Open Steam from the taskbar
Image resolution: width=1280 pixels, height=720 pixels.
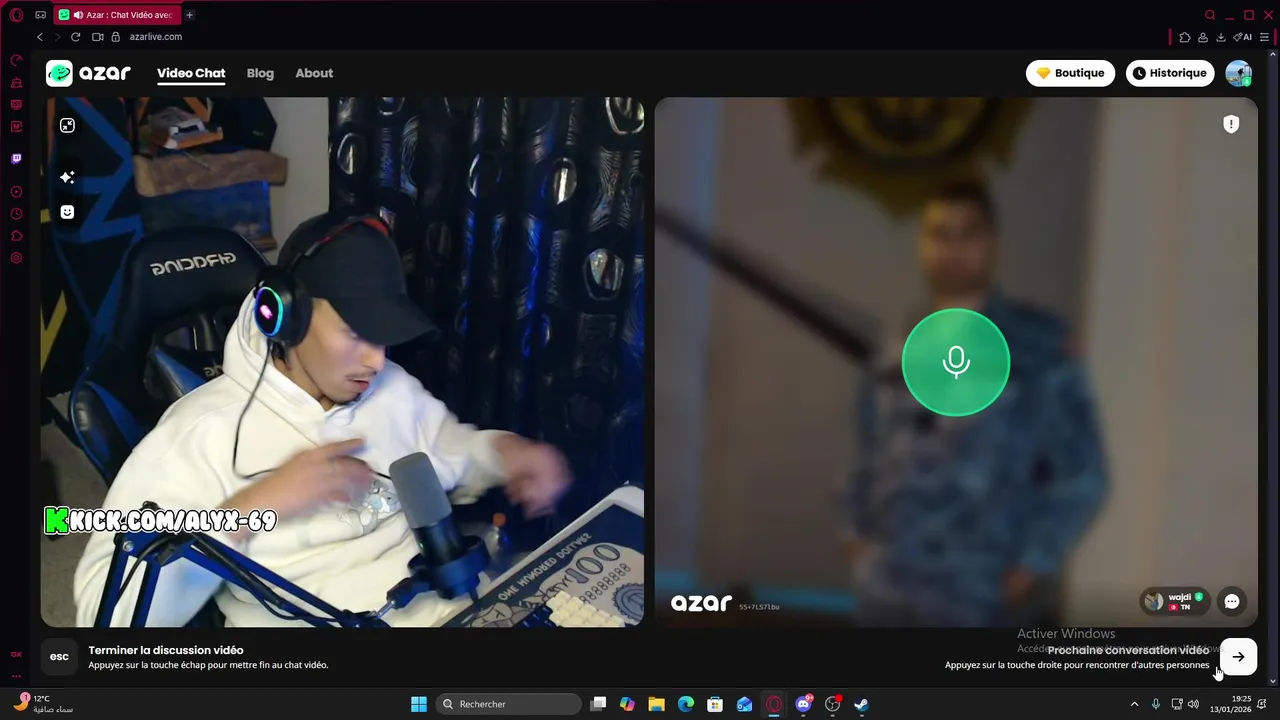861,704
